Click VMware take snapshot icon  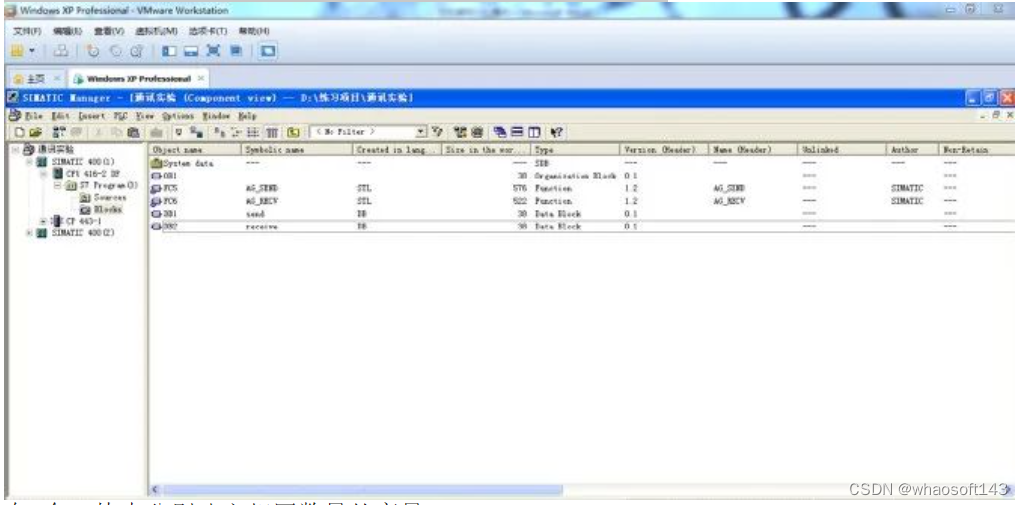94,51
